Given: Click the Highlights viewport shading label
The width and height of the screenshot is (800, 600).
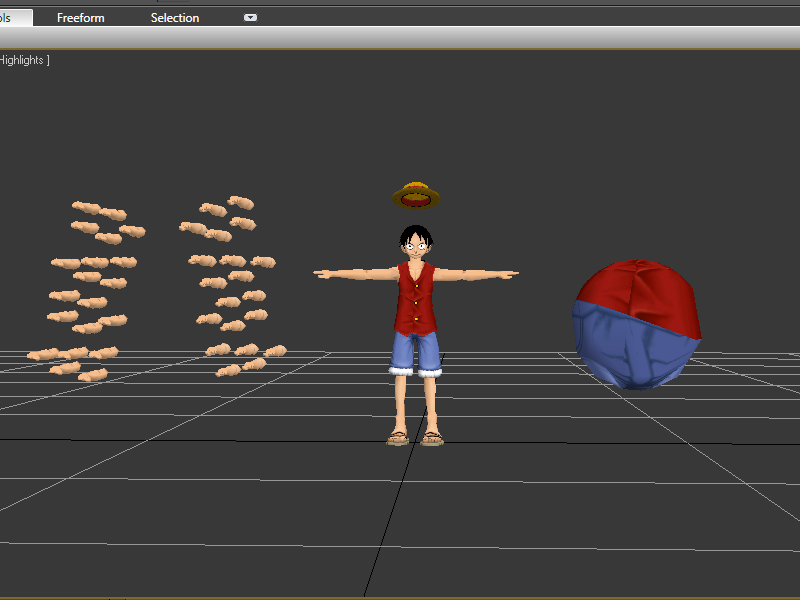Looking at the screenshot, I should [24, 60].
